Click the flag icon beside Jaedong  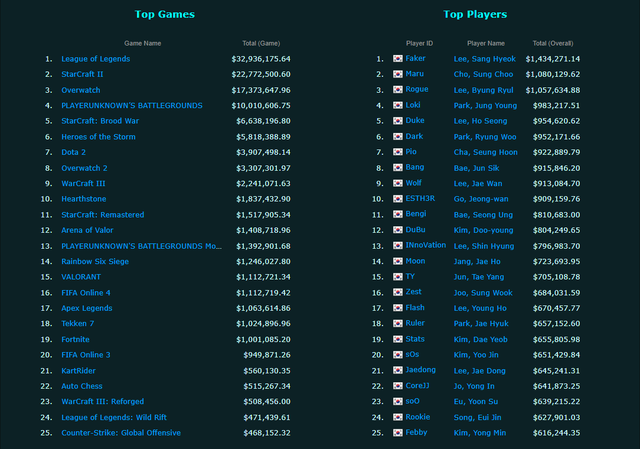click(x=398, y=370)
